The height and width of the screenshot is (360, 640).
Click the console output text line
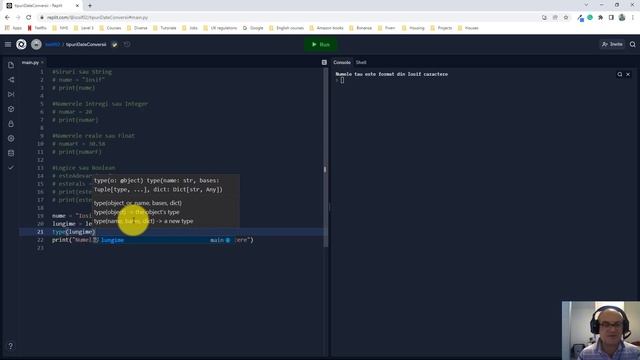coord(391,74)
